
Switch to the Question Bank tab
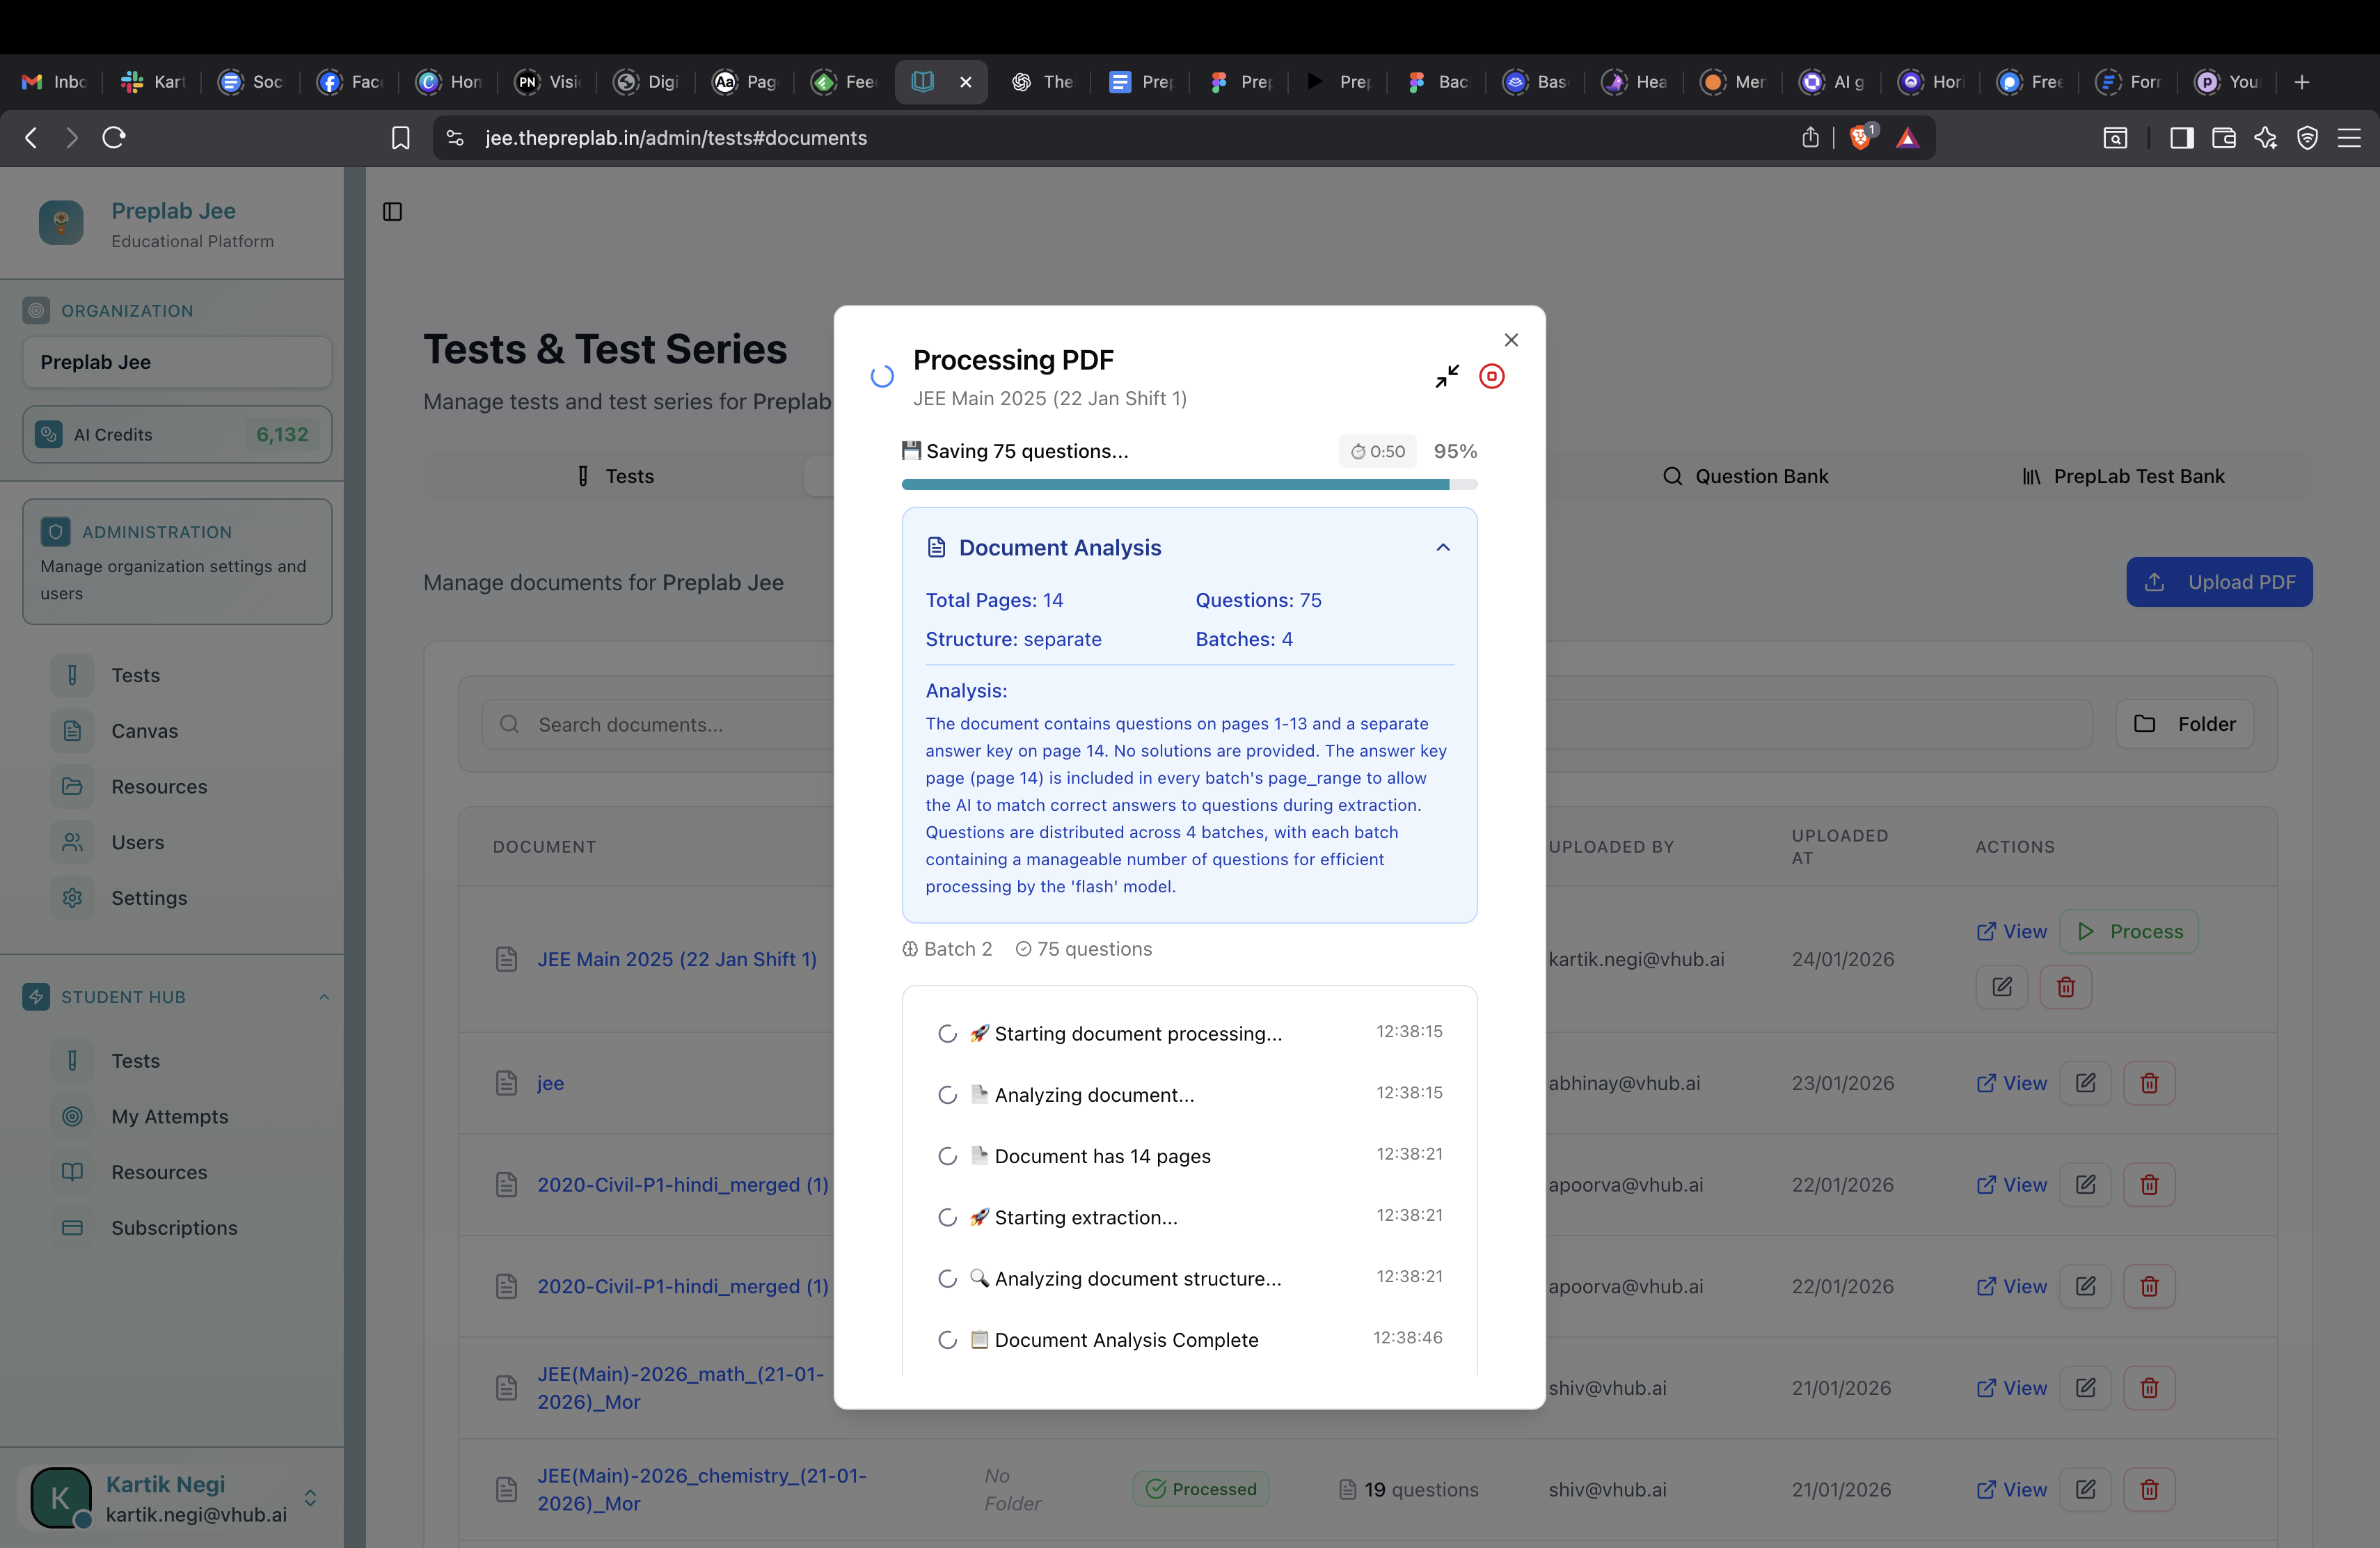(x=1745, y=476)
